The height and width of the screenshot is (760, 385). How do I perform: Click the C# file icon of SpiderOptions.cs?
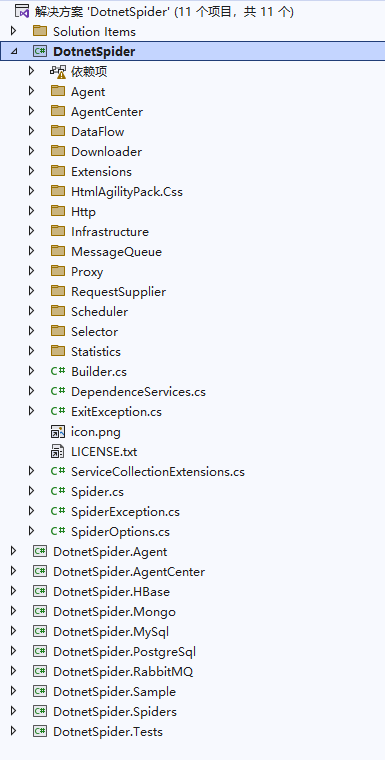(58, 531)
